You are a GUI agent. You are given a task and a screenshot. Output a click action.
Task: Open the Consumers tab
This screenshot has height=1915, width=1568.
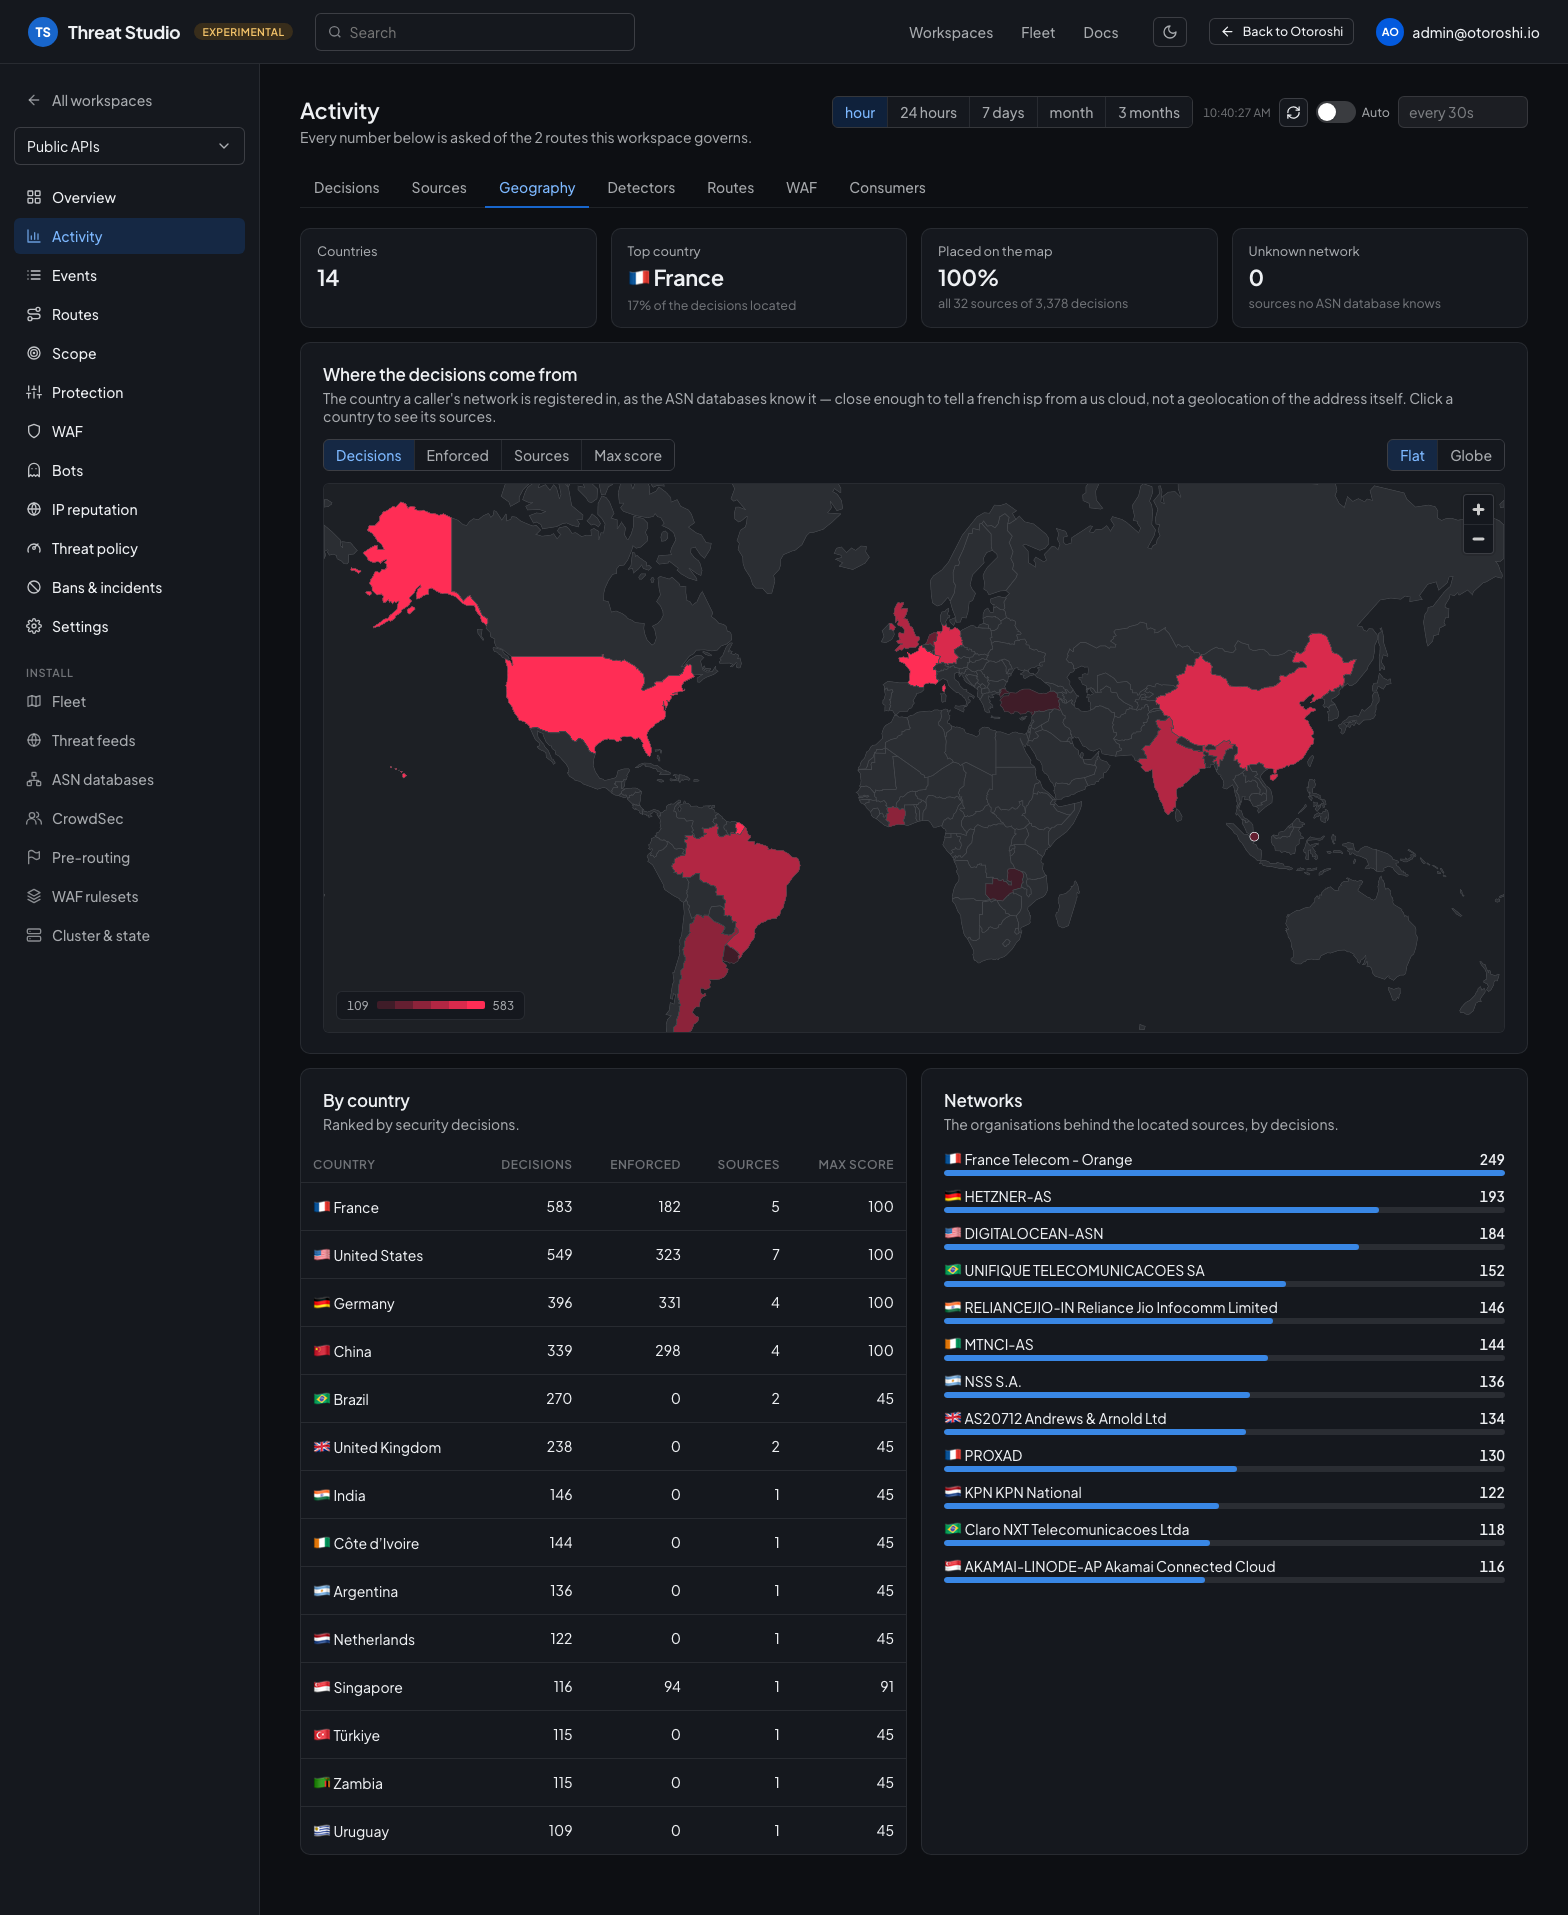pos(887,188)
